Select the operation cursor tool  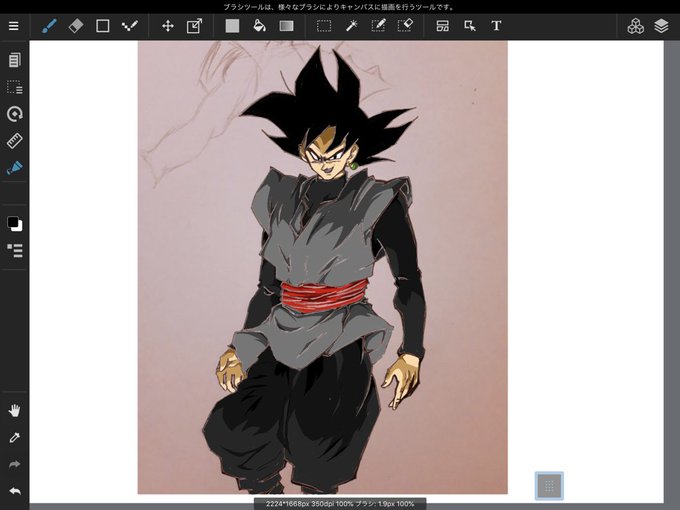coord(470,26)
